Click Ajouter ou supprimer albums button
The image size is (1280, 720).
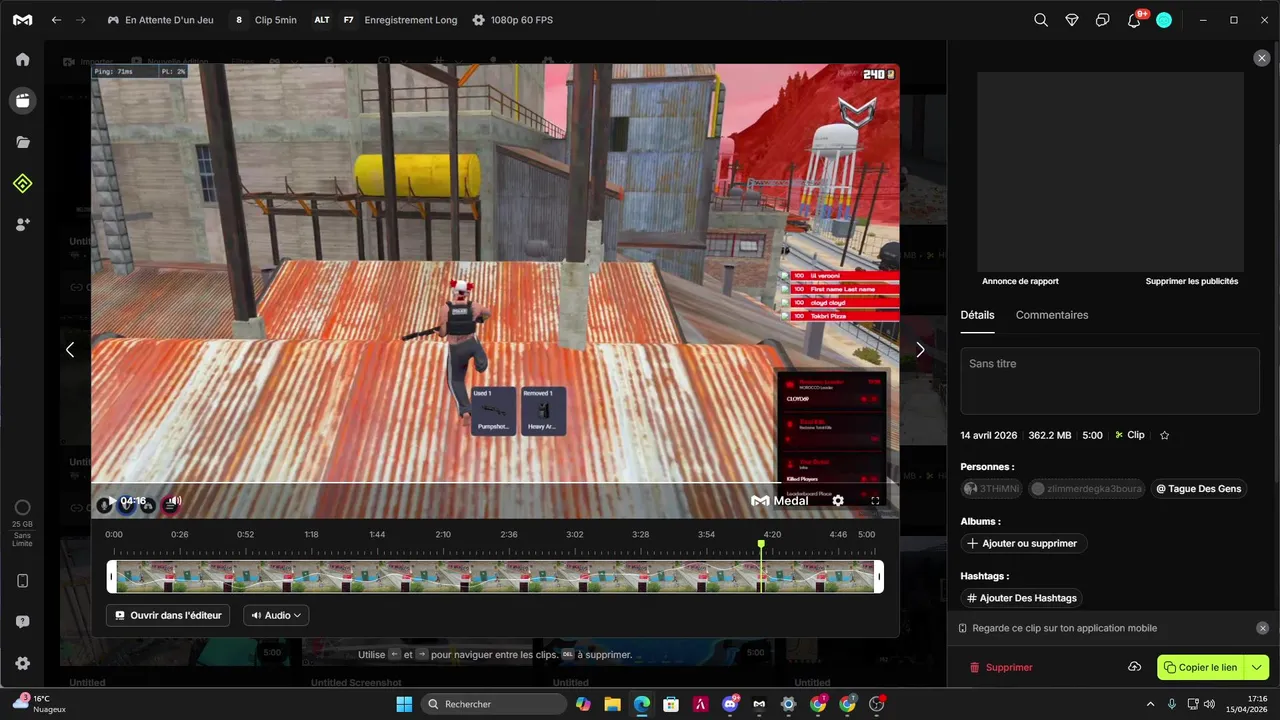pyautogui.click(x=1024, y=543)
